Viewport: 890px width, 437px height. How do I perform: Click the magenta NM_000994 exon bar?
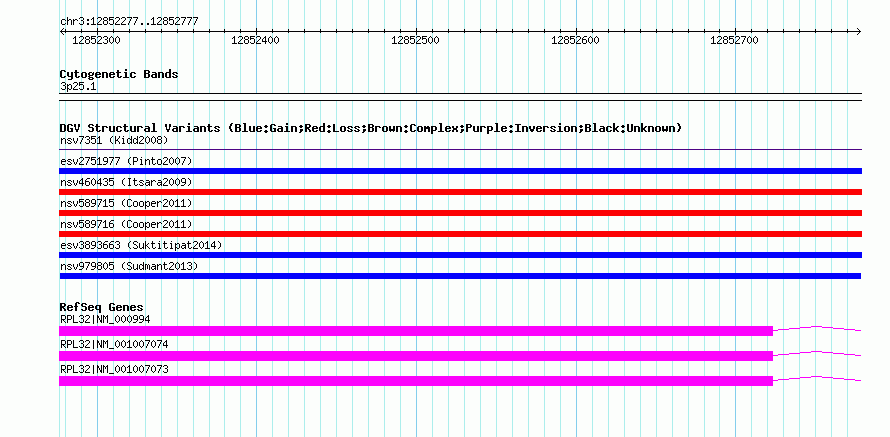click(416, 331)
